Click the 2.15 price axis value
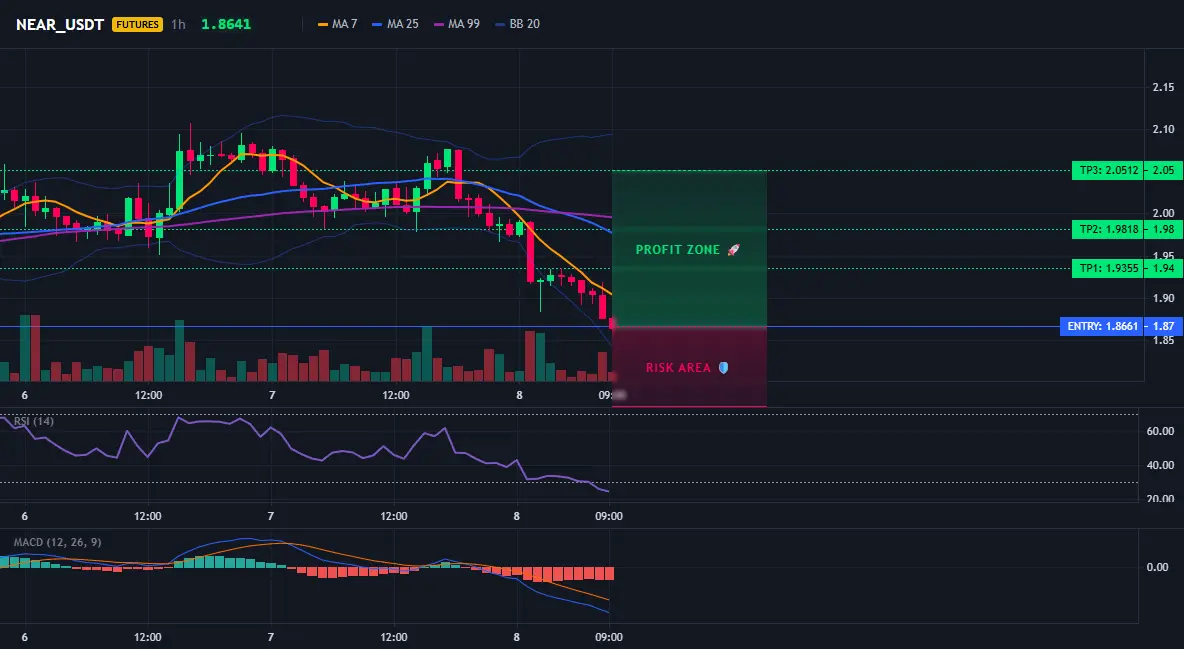This screenshot has width=1184, height=649. tap(1164, 87)
